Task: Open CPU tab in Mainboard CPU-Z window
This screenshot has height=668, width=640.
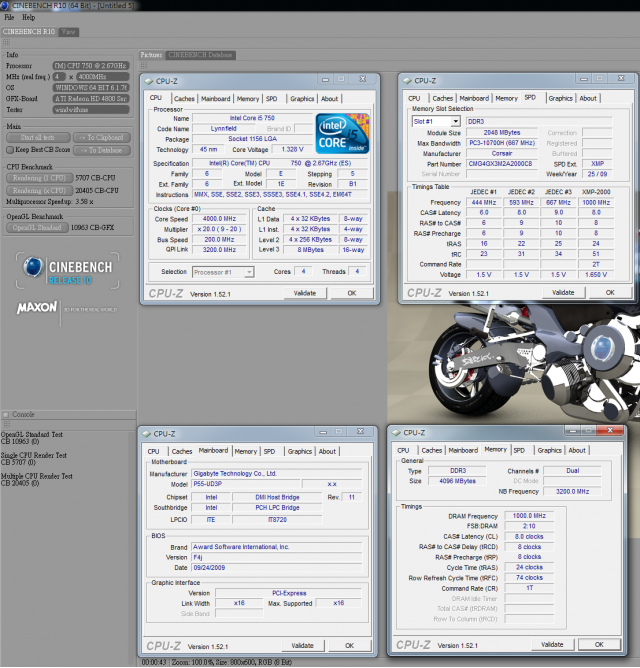Action: pyautogui.click(x=153, y=452)
